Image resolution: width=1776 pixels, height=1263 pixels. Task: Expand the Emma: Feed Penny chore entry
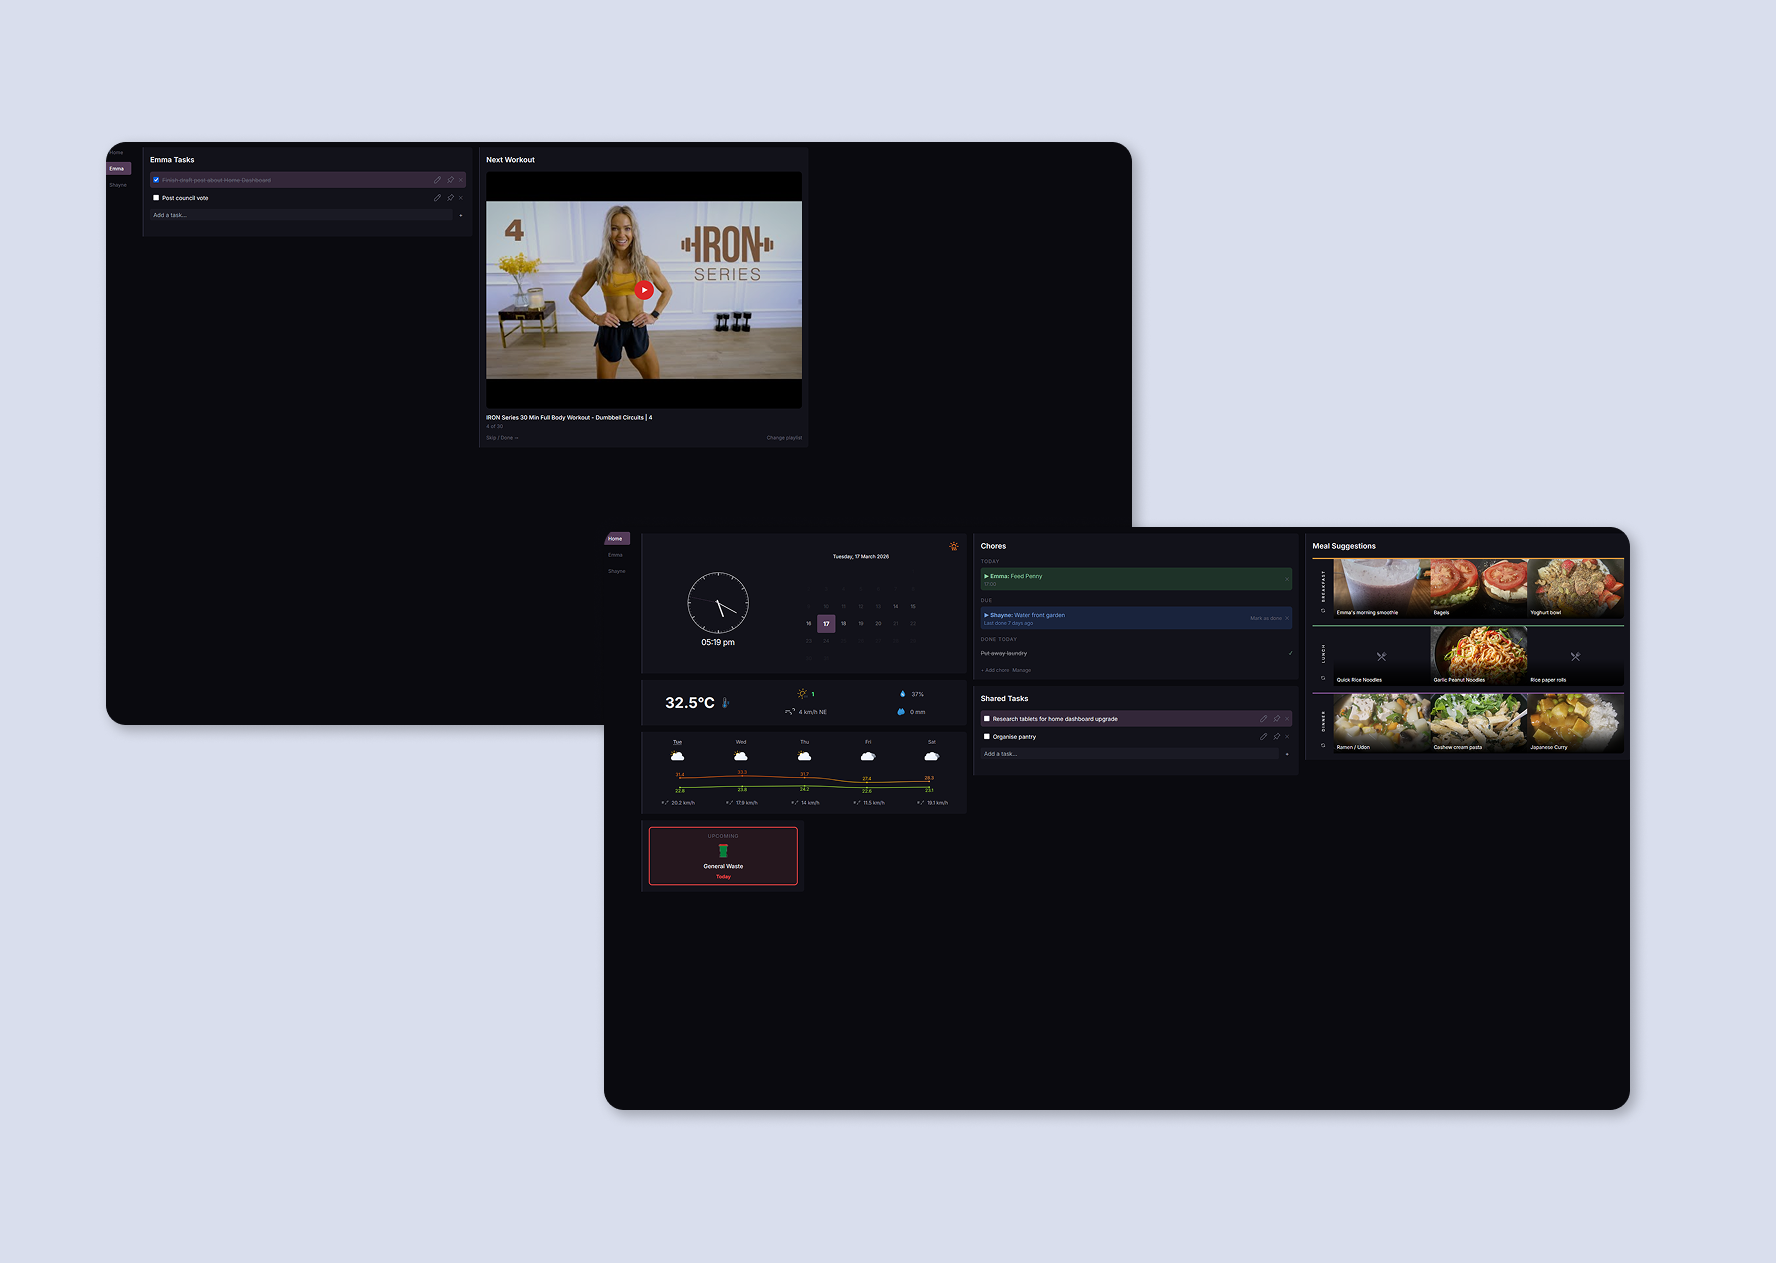click(x=986, y=576)
